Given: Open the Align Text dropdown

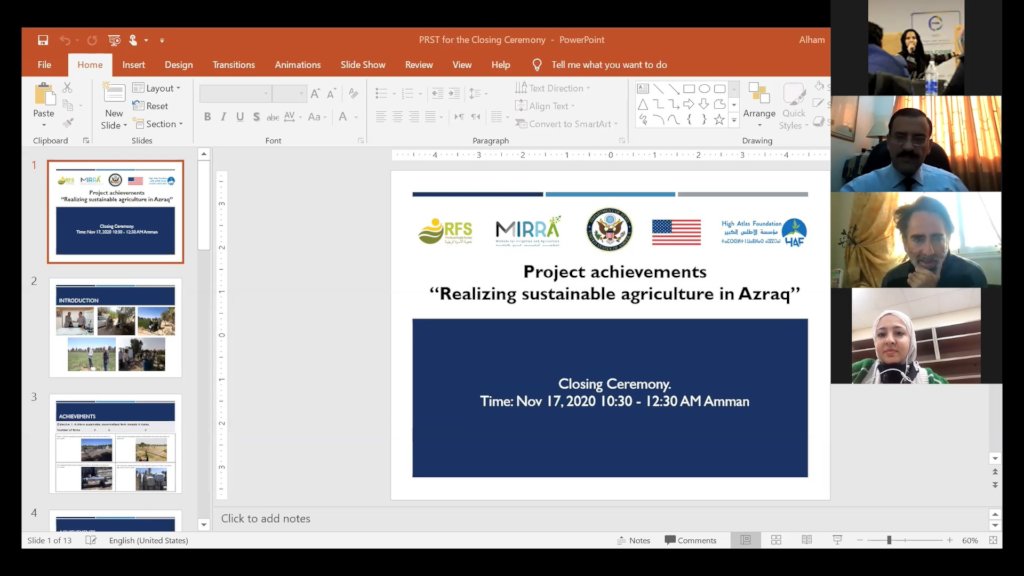Looking at the screenshot, I should 545,106.
